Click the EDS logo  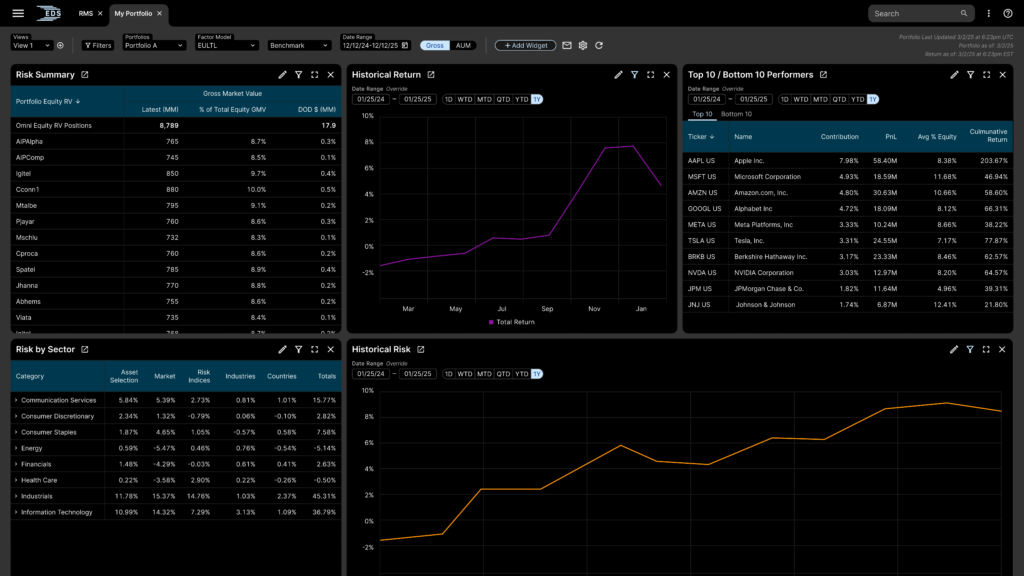pyautogui.click(x=48, y=13)
